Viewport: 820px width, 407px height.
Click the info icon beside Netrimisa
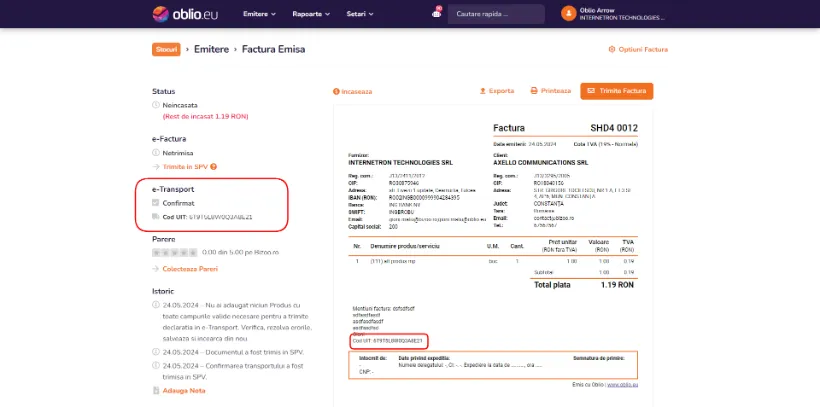pyautogui.click(x=155, y=153)
